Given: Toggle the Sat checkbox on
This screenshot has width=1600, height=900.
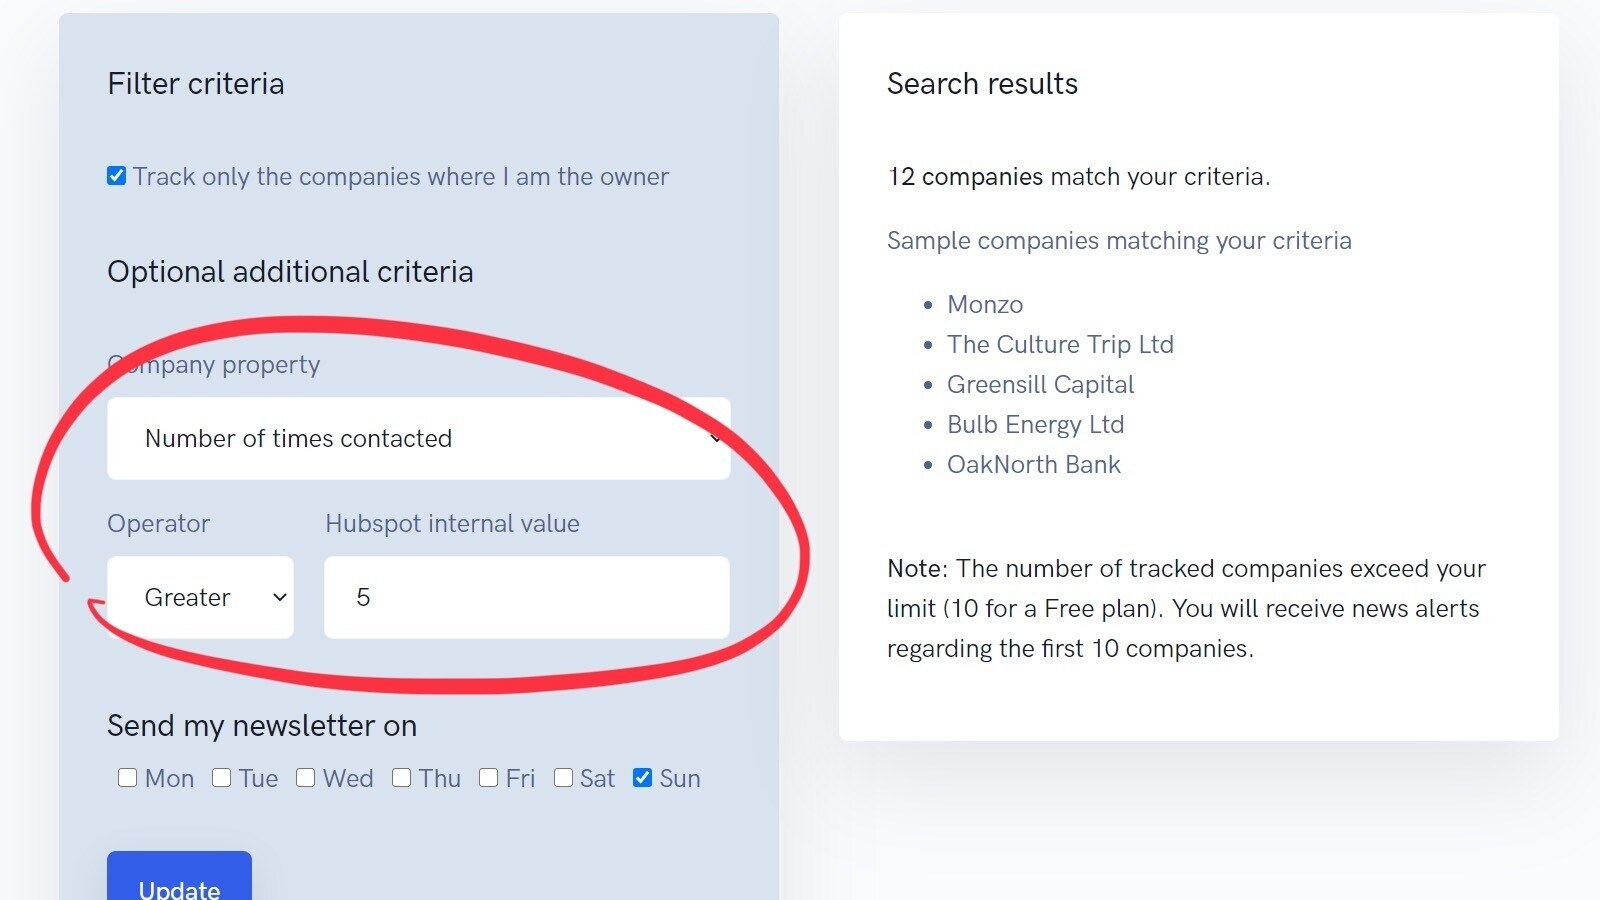Looking at the screenshot, I should (x=564, y=778).
